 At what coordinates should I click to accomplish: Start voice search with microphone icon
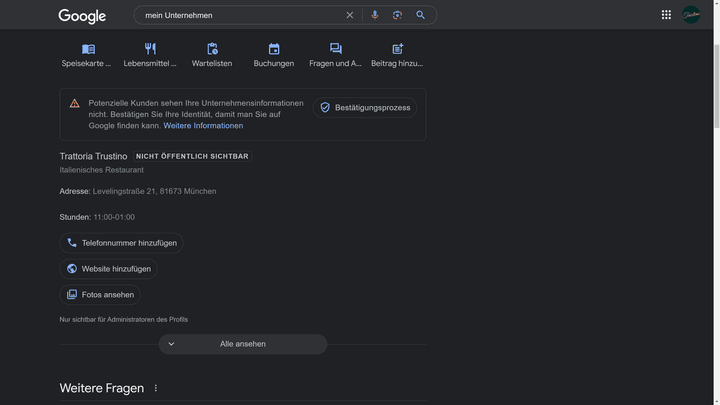click(375, 15)
